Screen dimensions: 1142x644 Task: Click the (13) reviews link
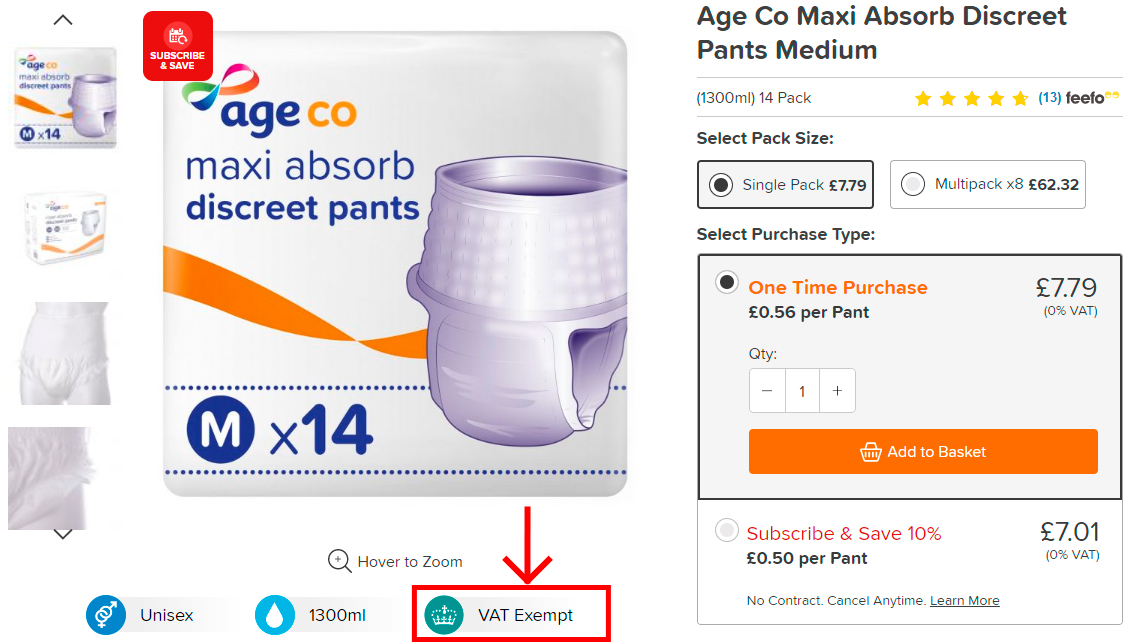click(1052, 98)
